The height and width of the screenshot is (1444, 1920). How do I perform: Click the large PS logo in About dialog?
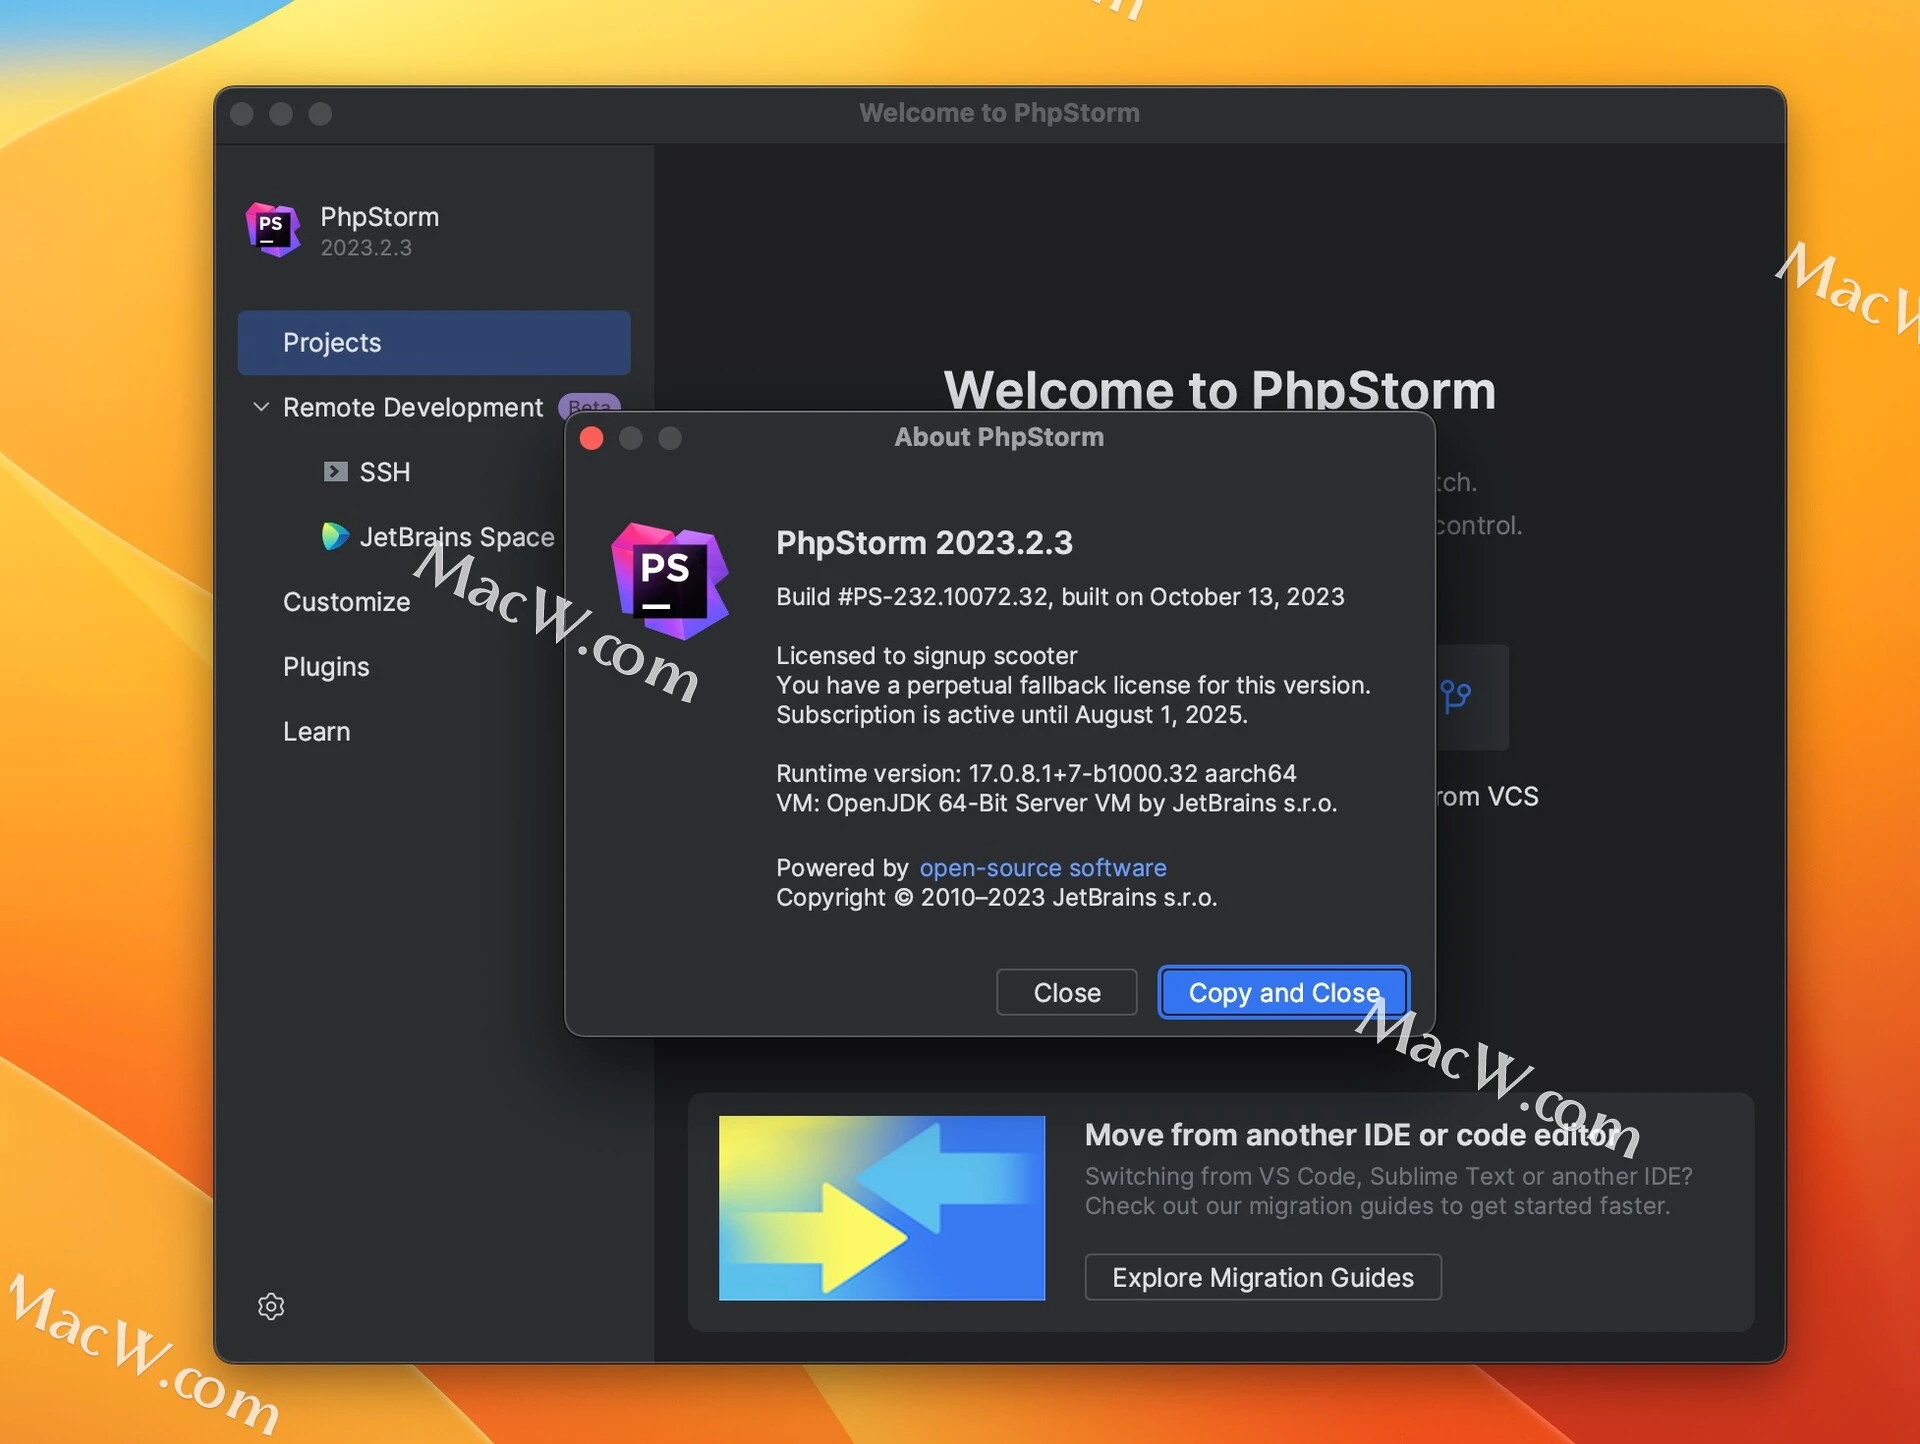click(669, 581)
